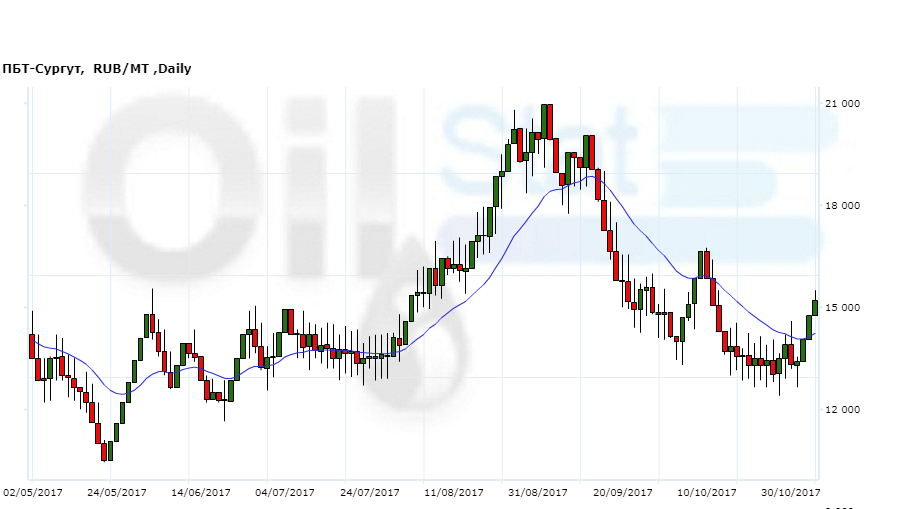Select the 31/08/2017 date label

point(538,493)
